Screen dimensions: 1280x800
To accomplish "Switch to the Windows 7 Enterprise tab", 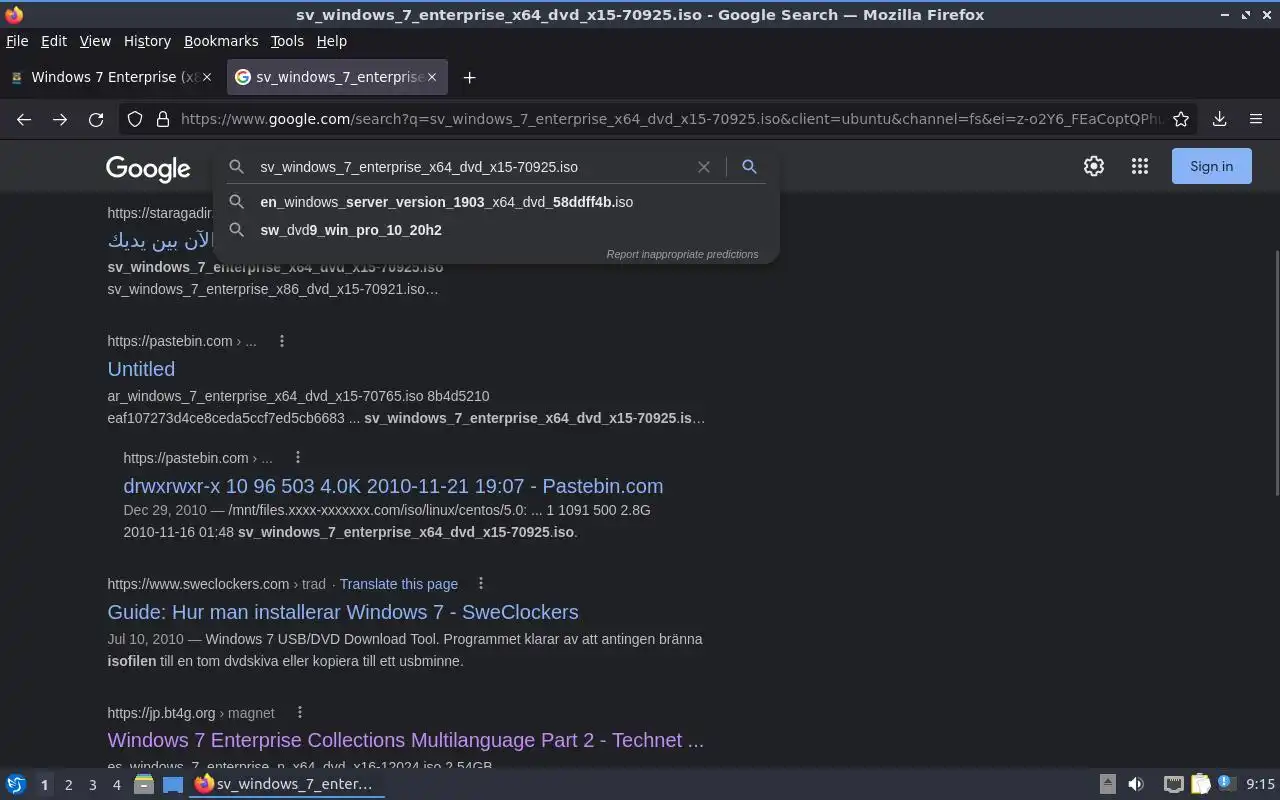I will pos(110,77).
